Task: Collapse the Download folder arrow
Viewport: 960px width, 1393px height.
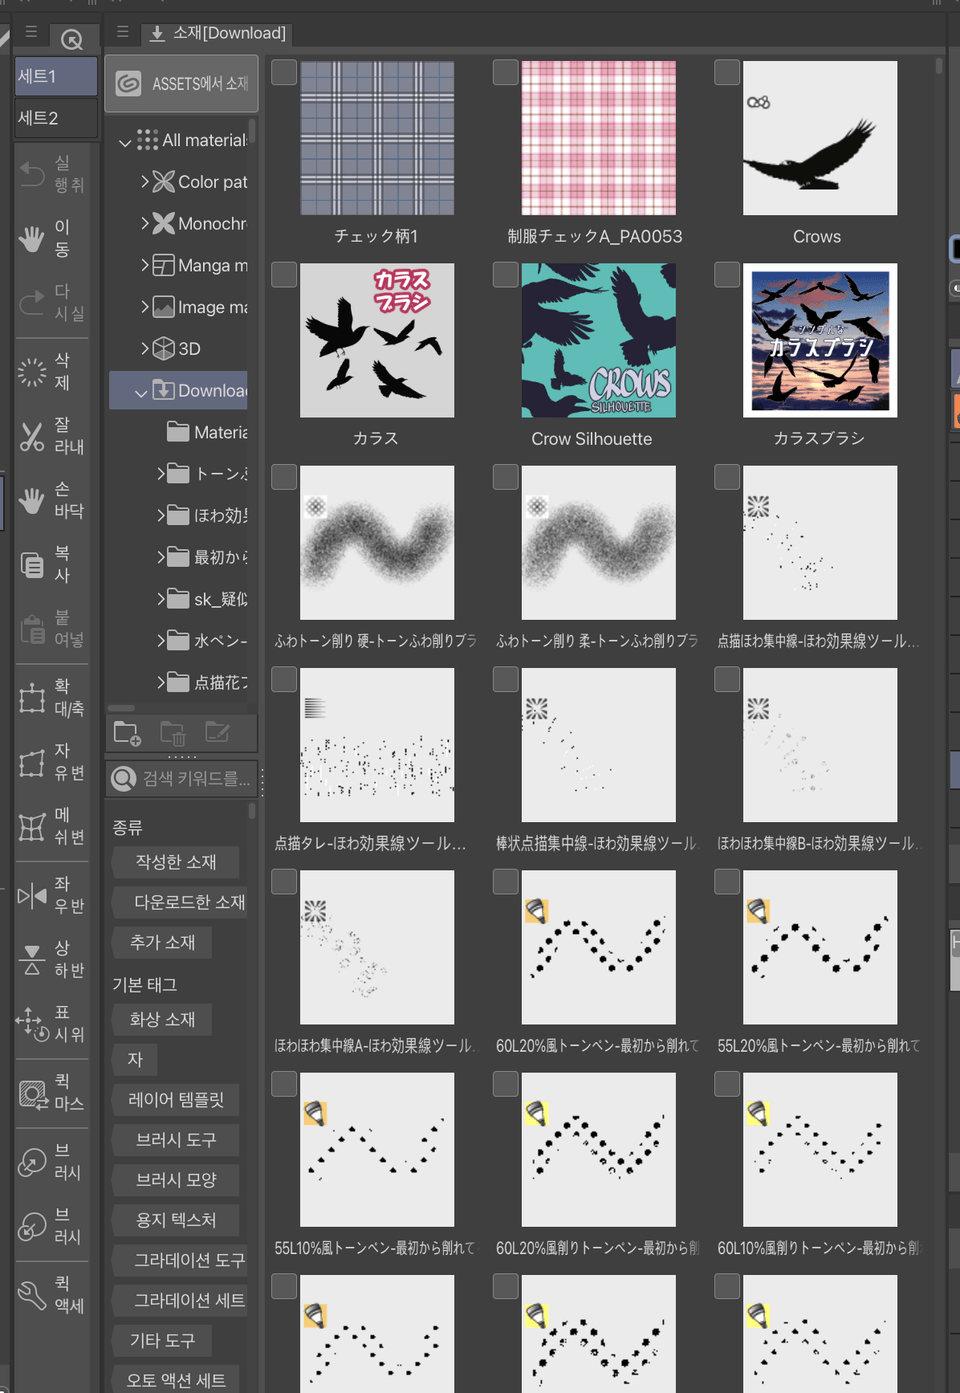Action: pos(141,392)
